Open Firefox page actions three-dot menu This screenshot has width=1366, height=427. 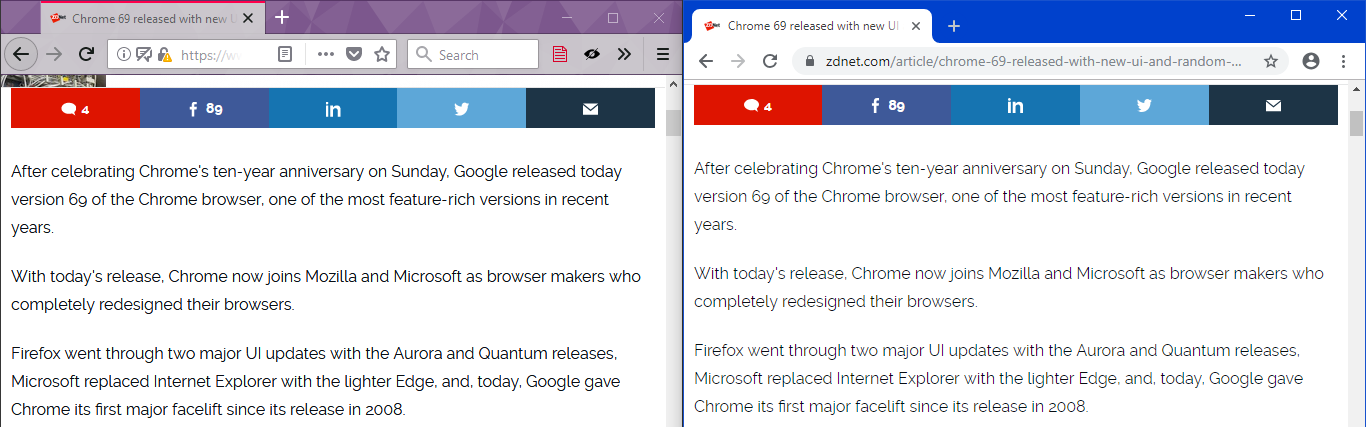click(x=325, y=54)
